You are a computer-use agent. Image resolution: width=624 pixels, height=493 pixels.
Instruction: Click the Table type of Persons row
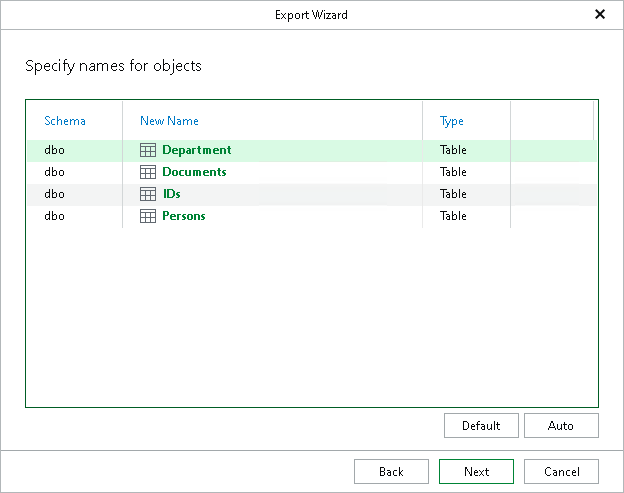coord(453,216)
